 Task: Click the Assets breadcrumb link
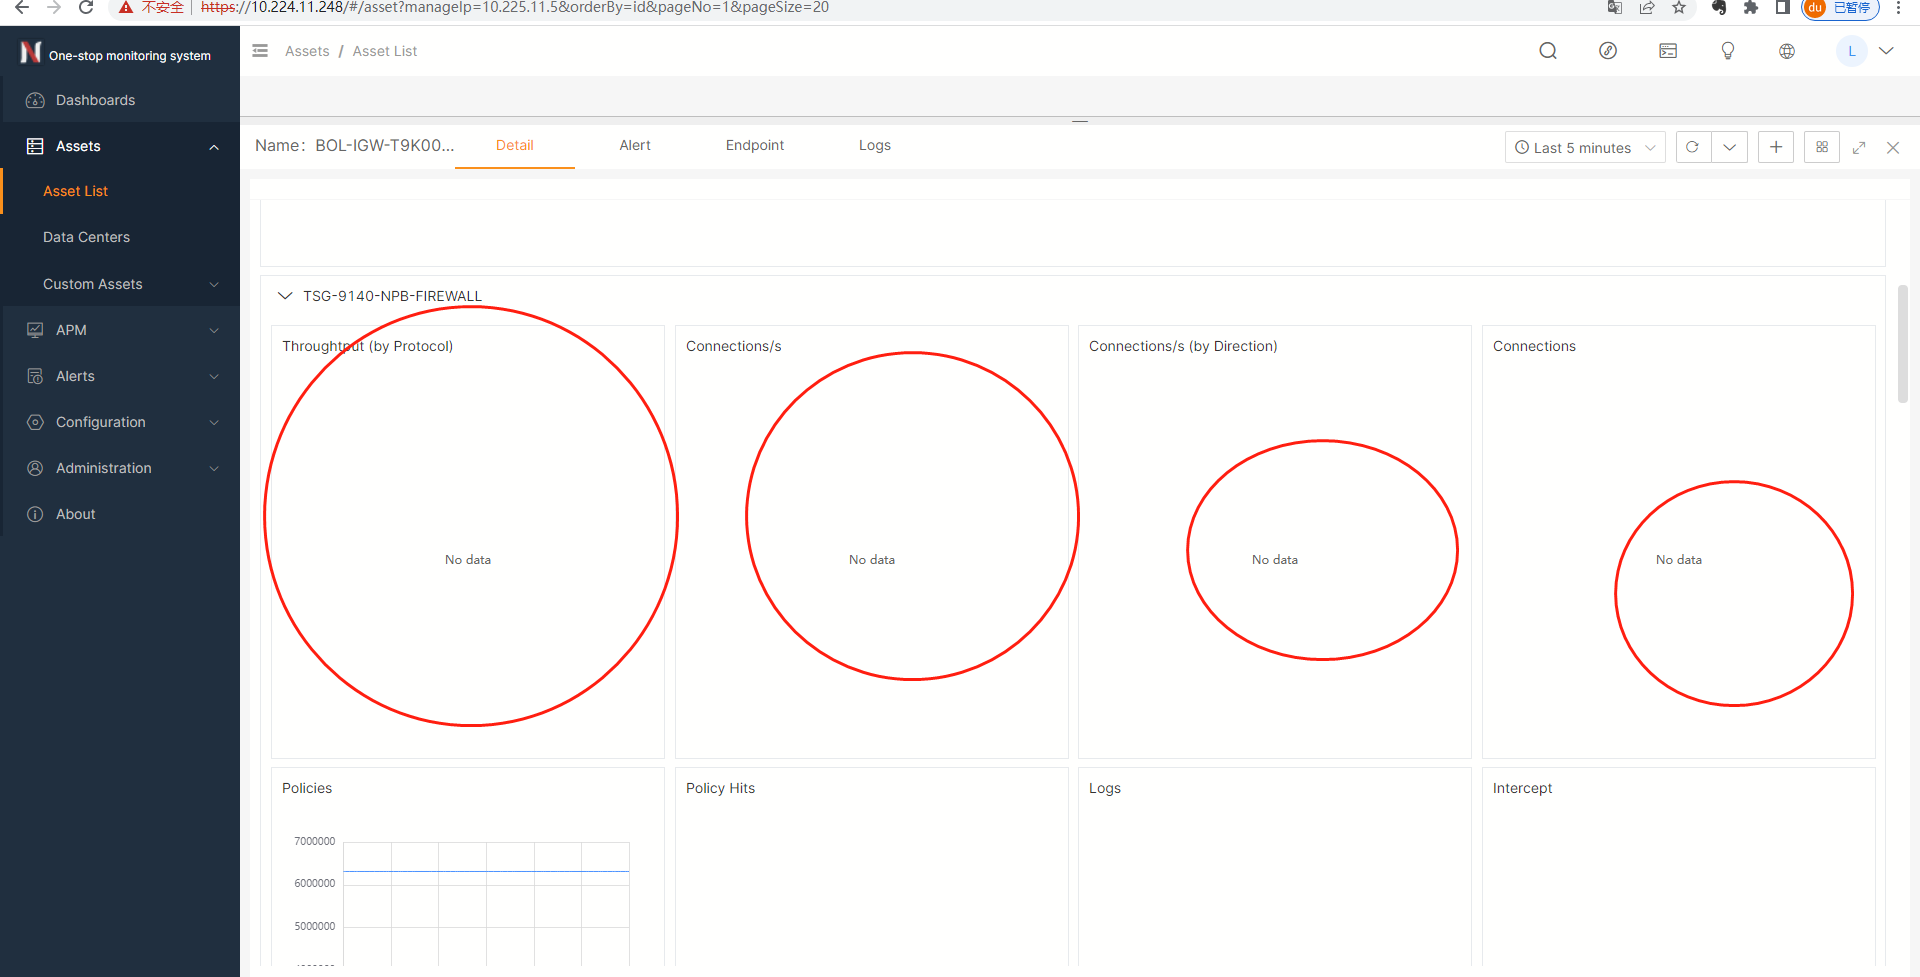point(307,51)
